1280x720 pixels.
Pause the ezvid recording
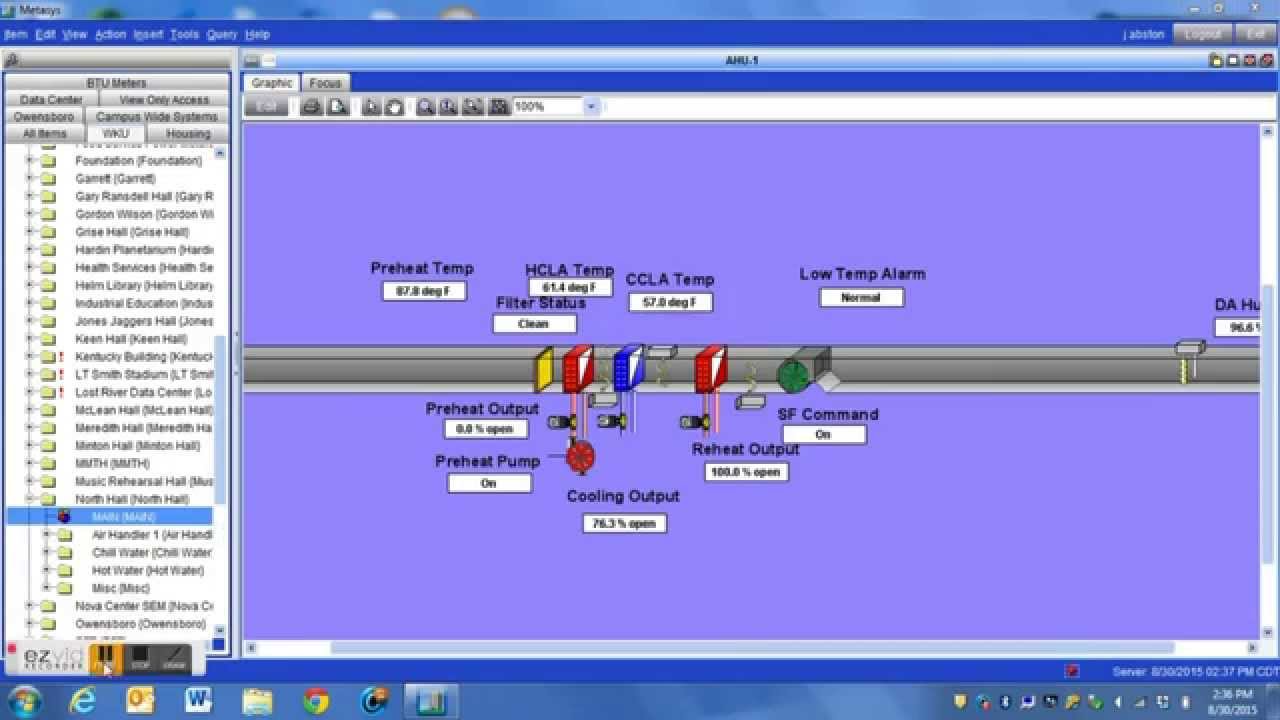click(105, 658)
